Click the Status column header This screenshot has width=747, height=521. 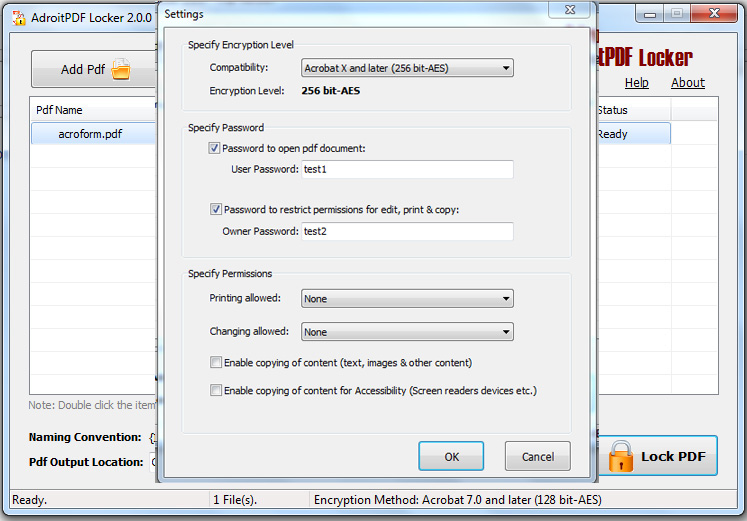point(634,110)
